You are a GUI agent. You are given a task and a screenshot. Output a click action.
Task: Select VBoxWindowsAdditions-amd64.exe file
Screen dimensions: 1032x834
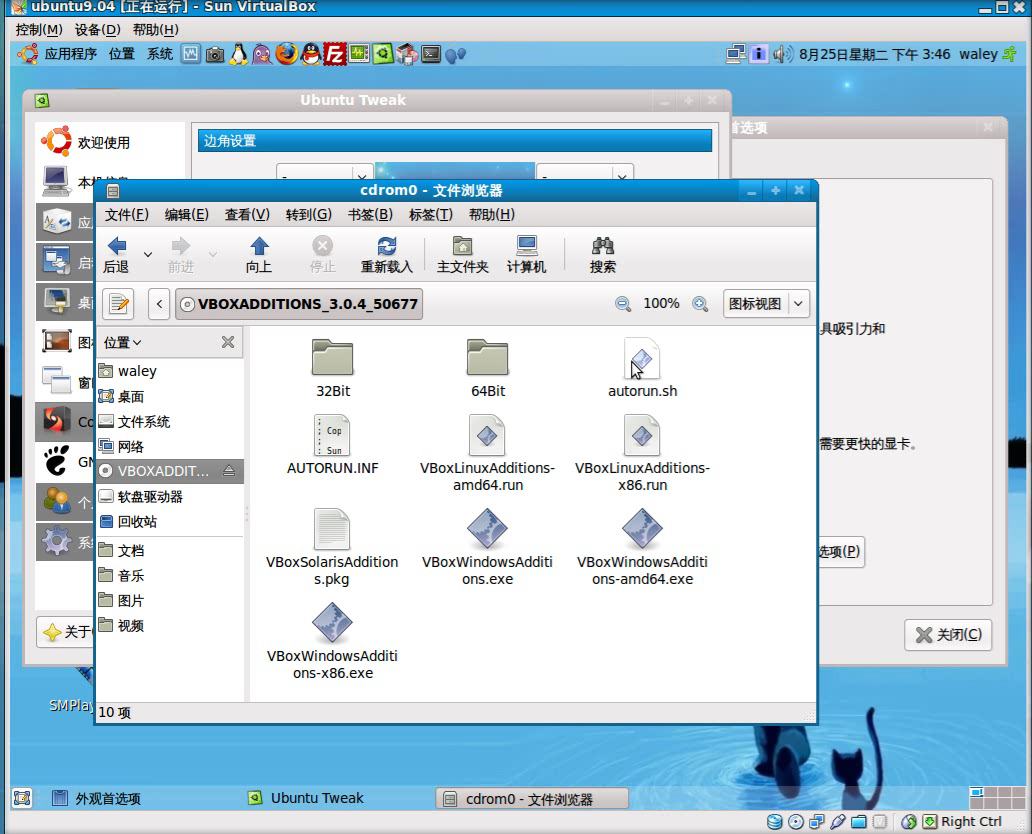coord(642,547)
